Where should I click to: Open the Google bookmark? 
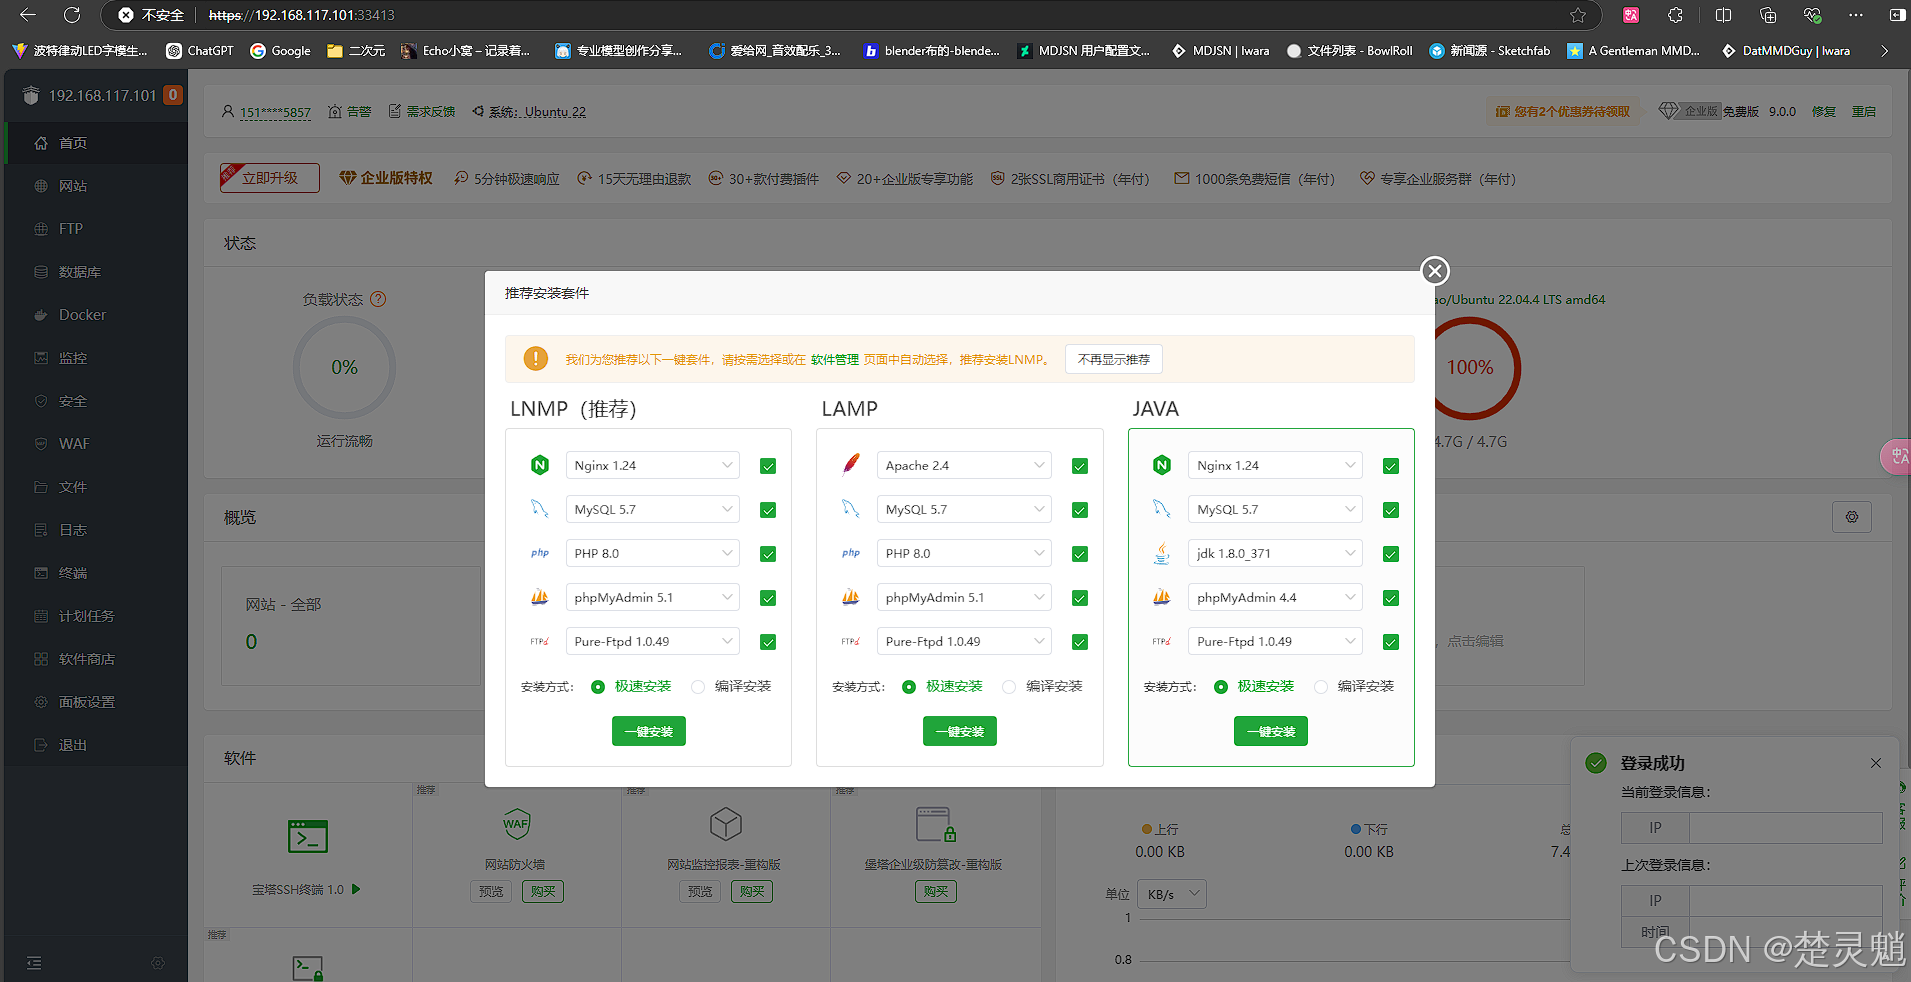click(280, 51)
